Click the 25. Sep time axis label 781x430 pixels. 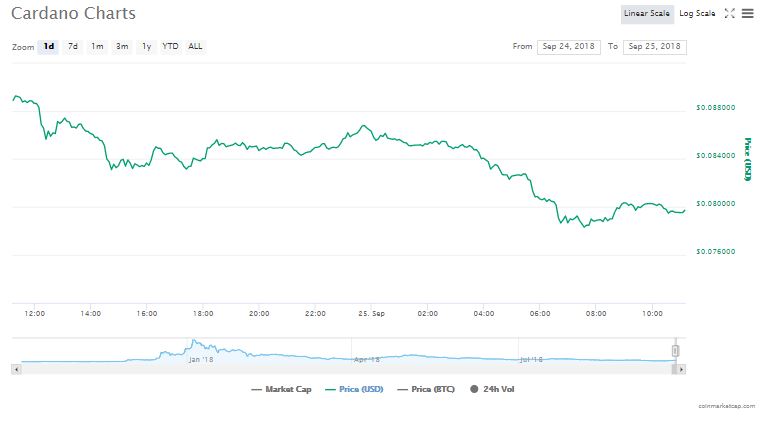[372, 314]
